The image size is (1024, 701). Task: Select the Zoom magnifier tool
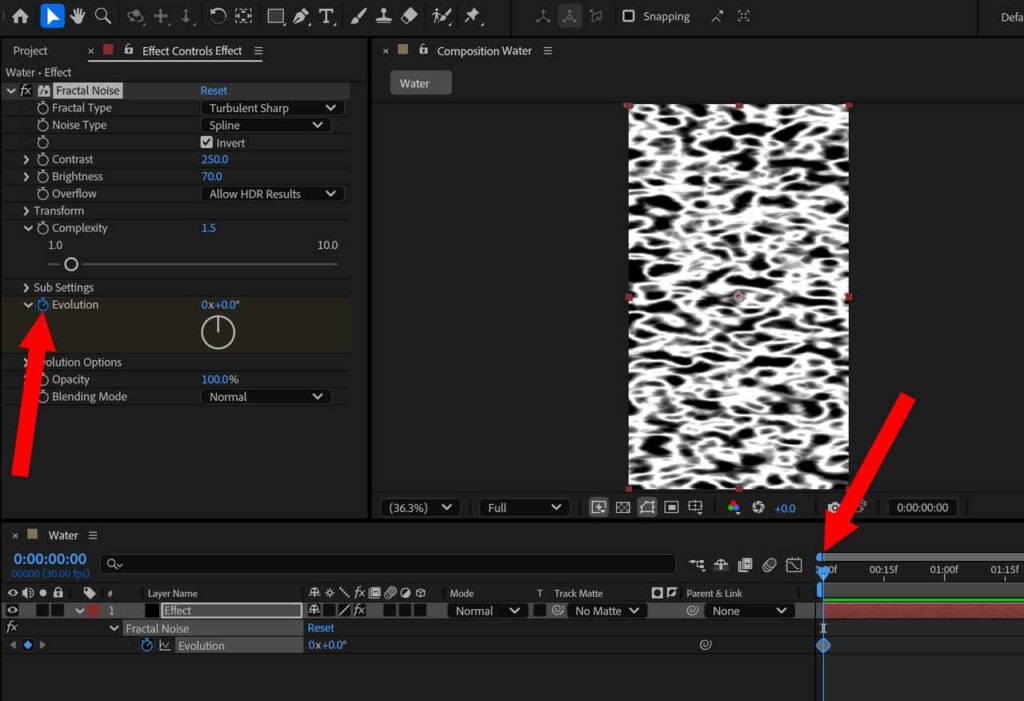103,16
